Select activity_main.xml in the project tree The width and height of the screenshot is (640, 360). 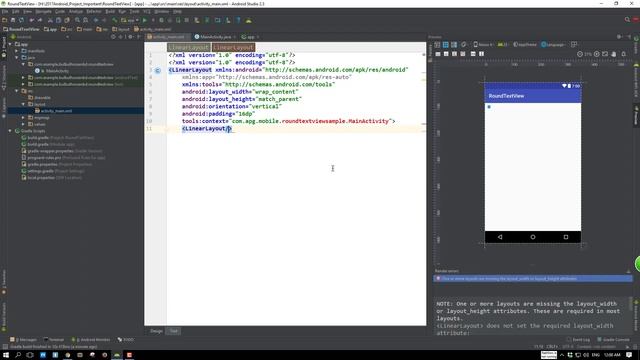(x=53, y=111)
